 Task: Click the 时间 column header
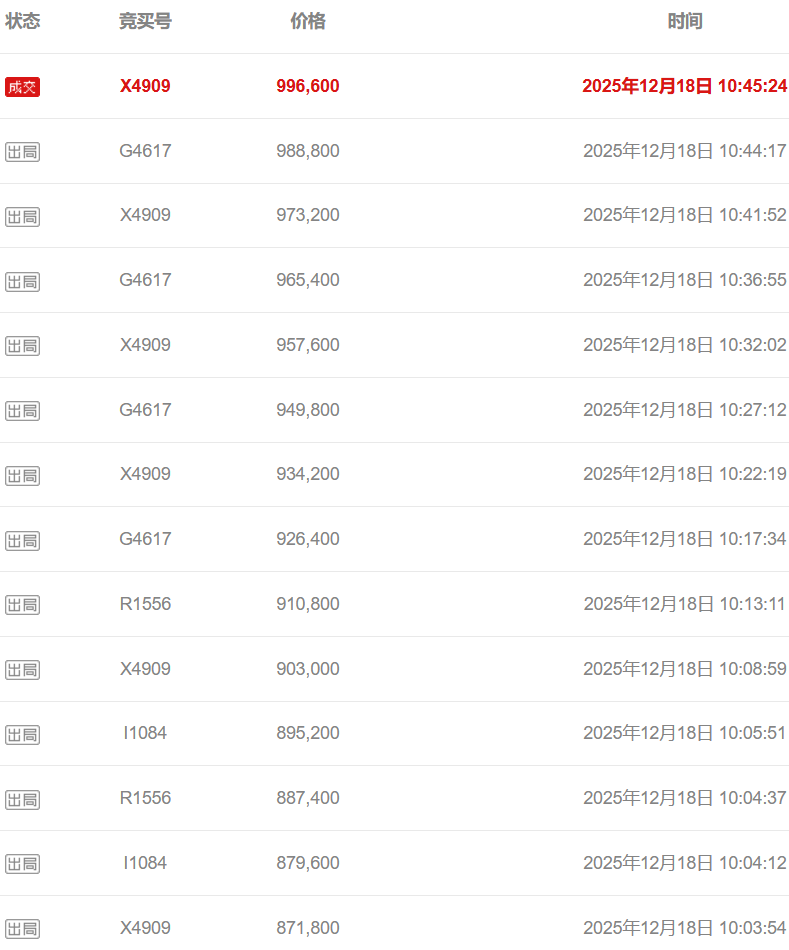pos(685,21)
